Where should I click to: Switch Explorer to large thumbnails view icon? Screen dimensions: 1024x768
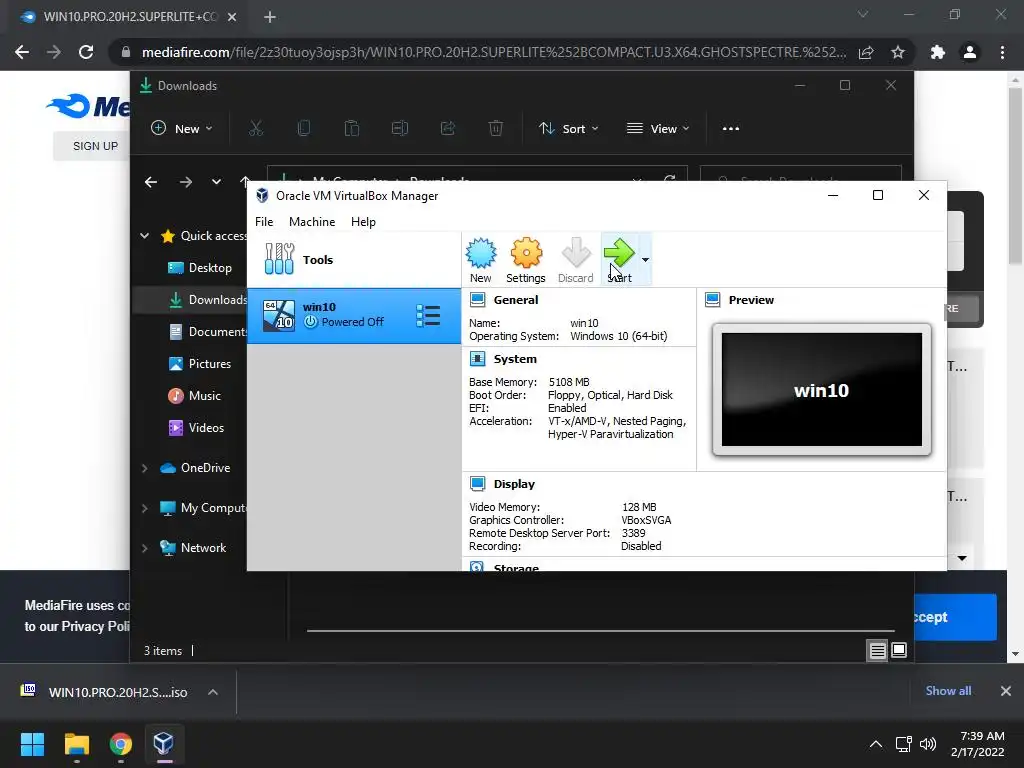899,650
